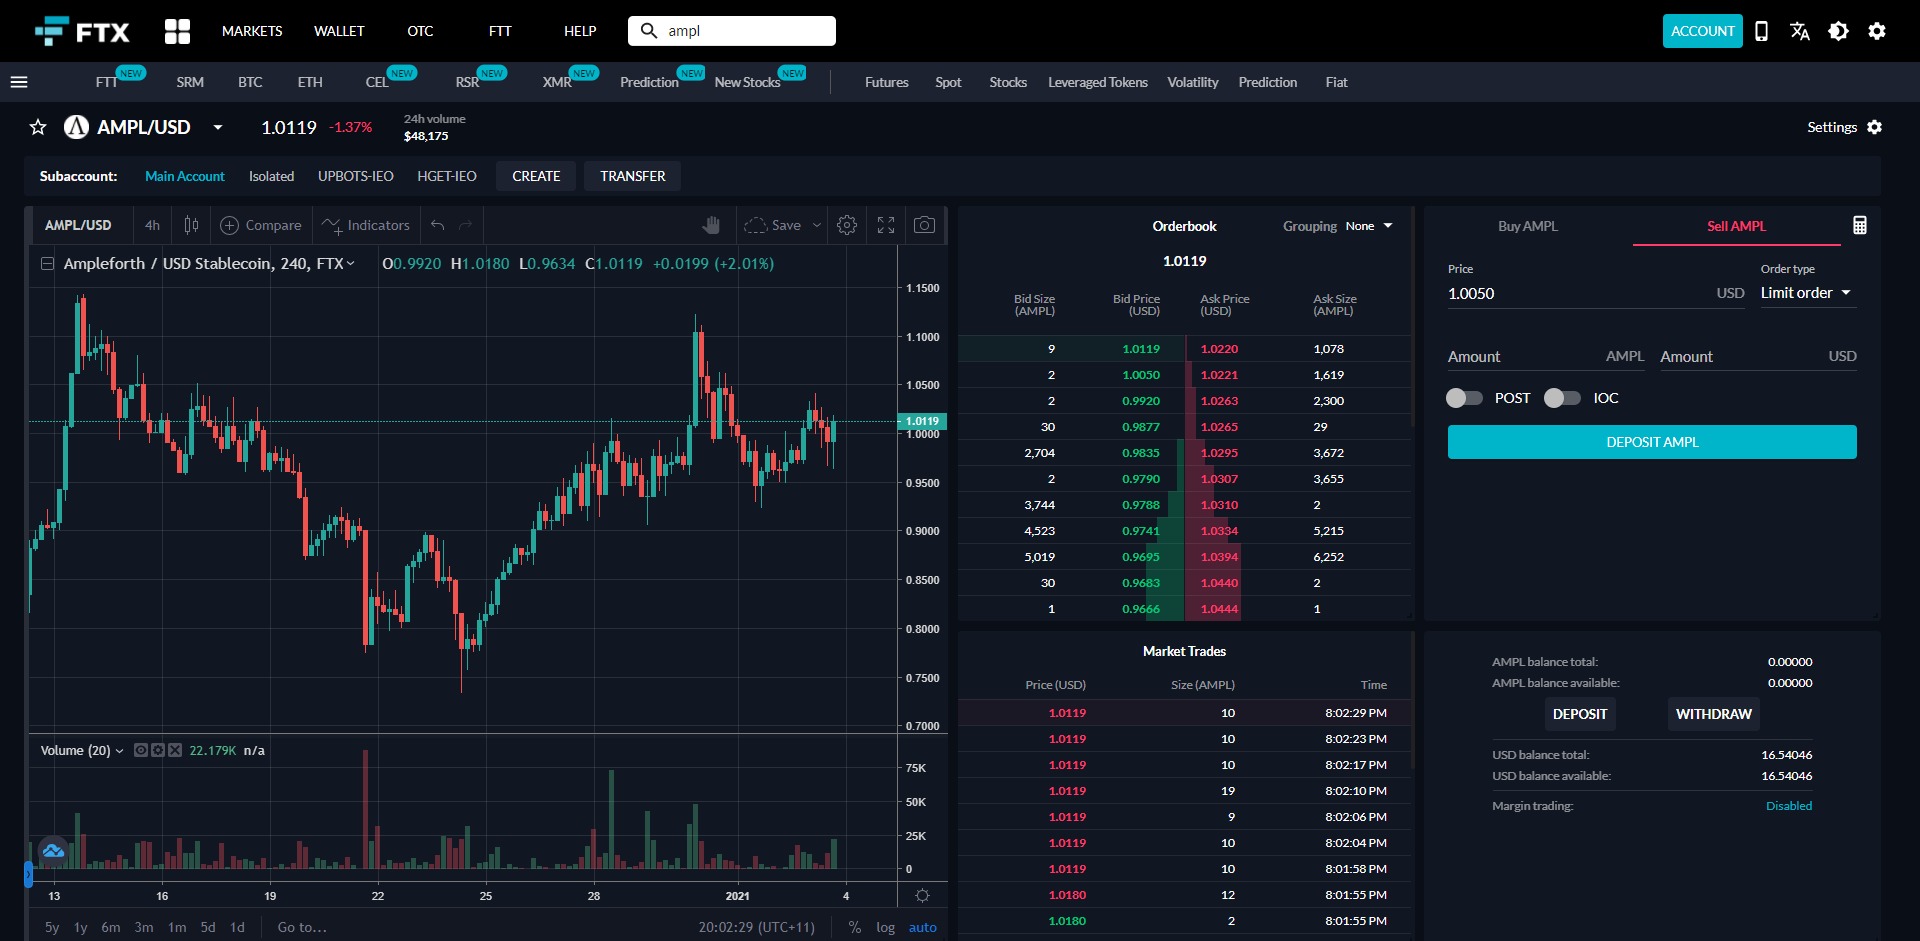Select the hand pan tool icon
The width and height of the screenshot is (1920, 941).
(x=711, y=225)
